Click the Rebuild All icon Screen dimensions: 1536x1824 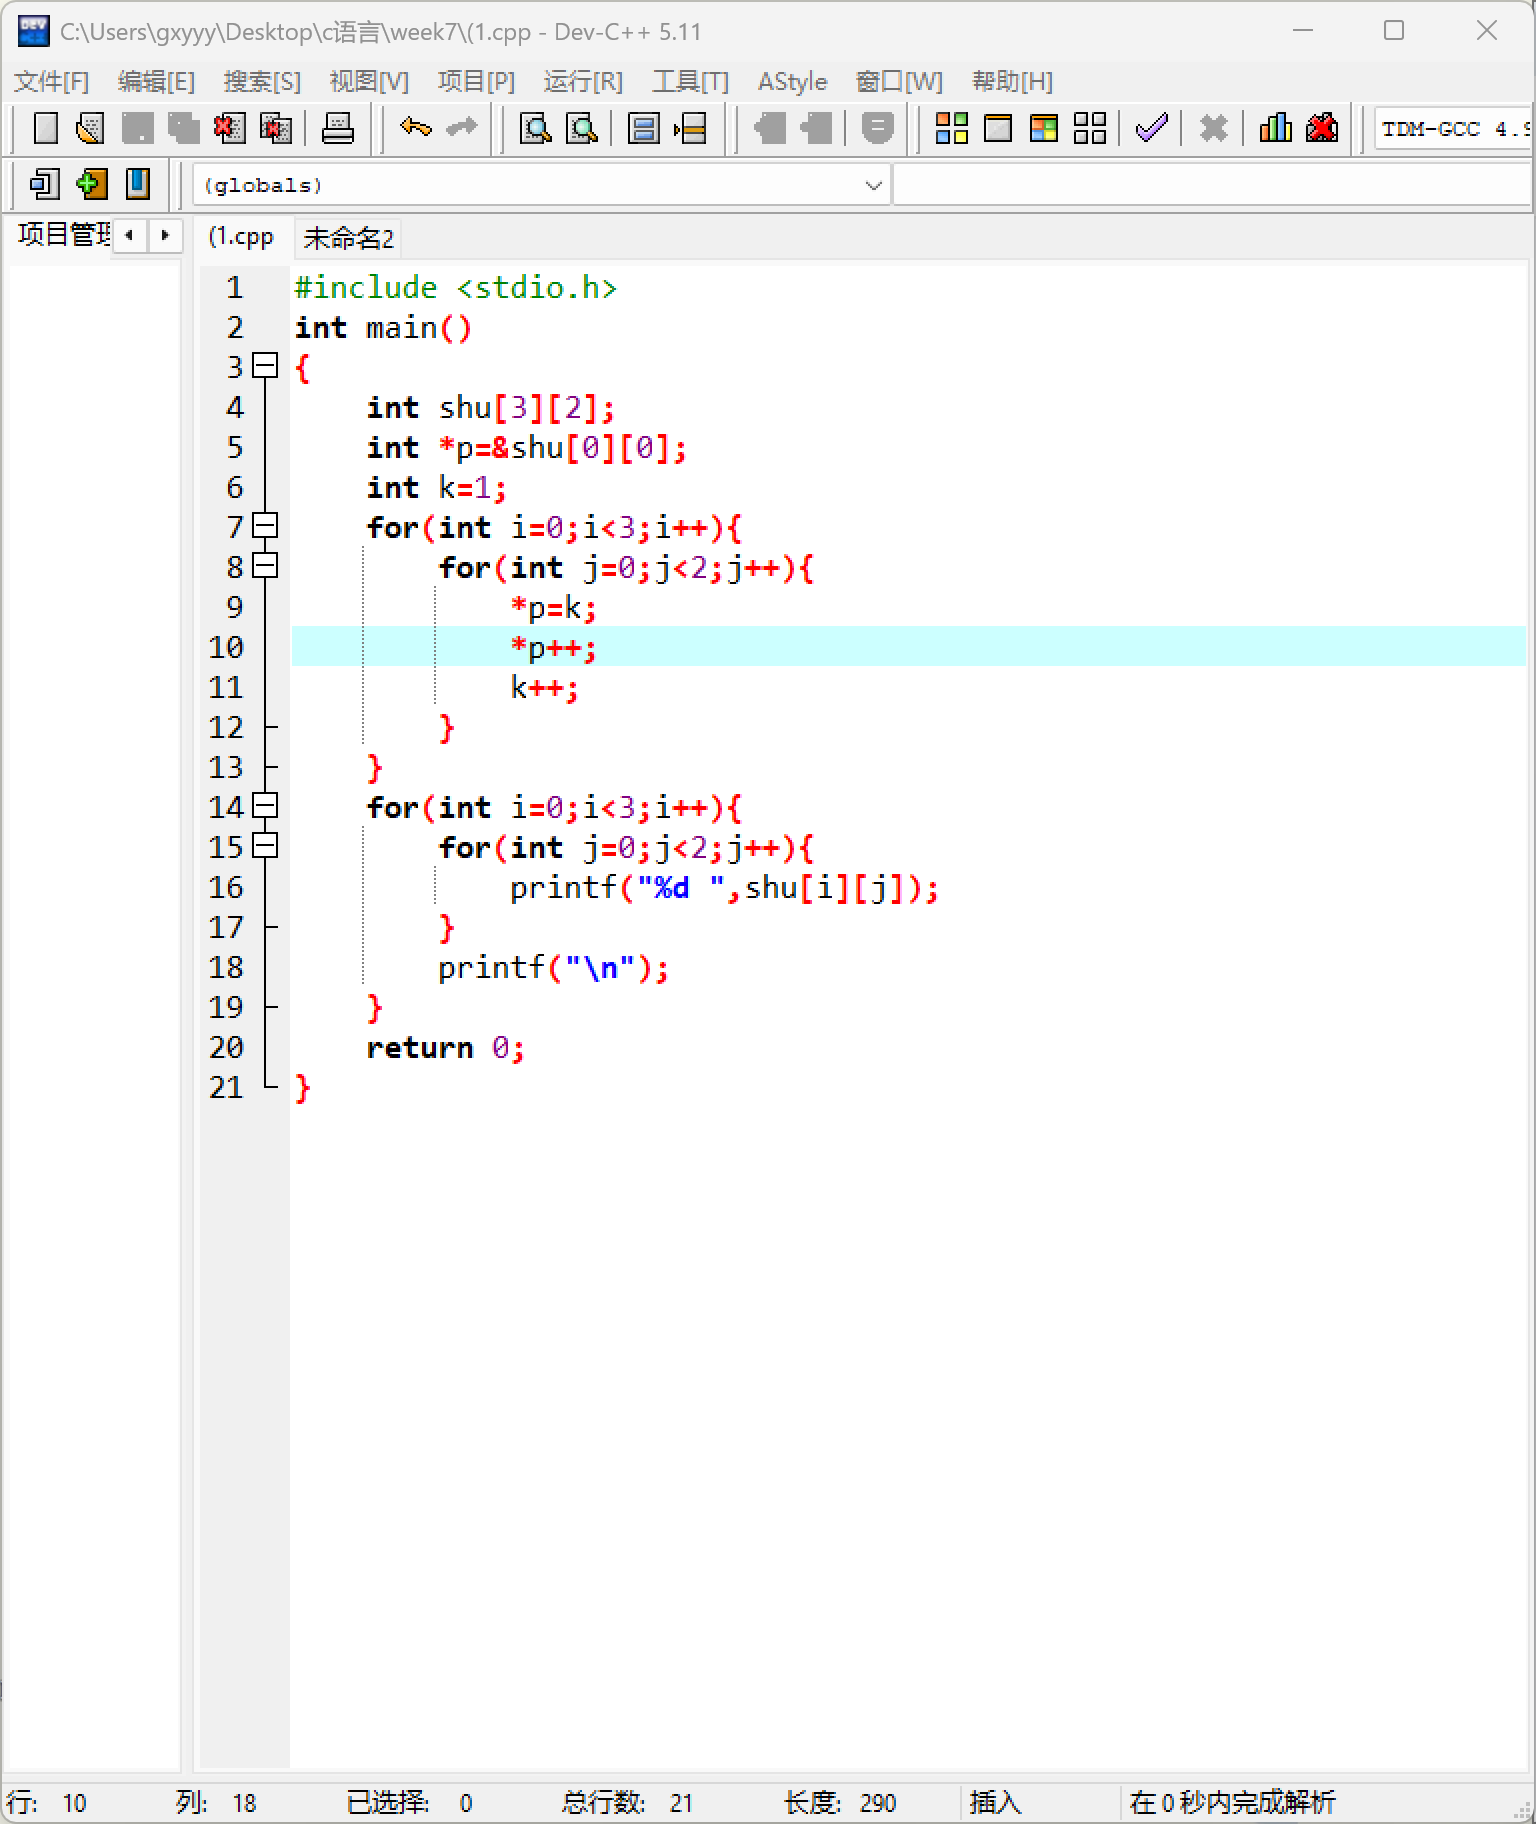coord(1090,128)
